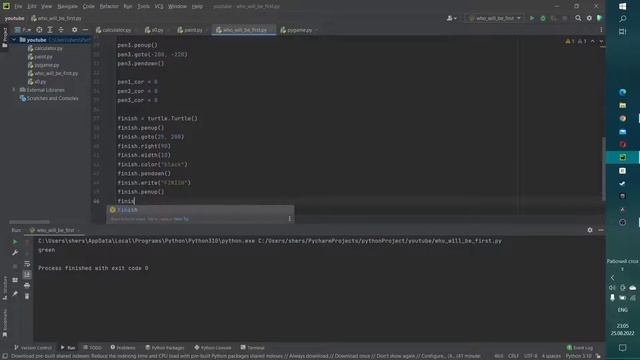Open run configuration dropdown who_will_be_first
The height and width of the screenshot is (360, 640).
click(x=495, y=18)
